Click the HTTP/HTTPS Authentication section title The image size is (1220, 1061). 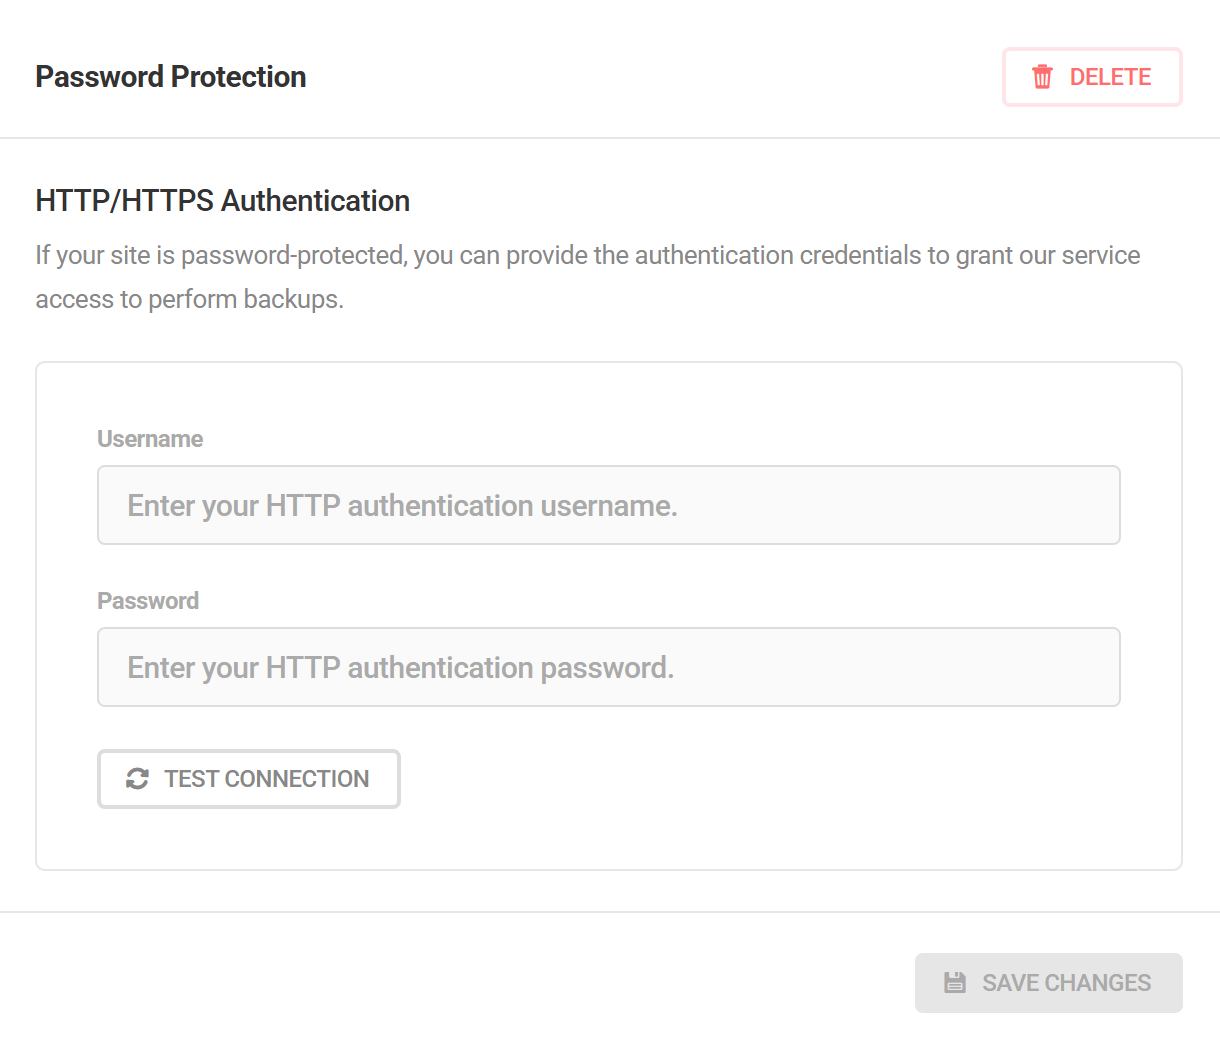coord(222,200)
